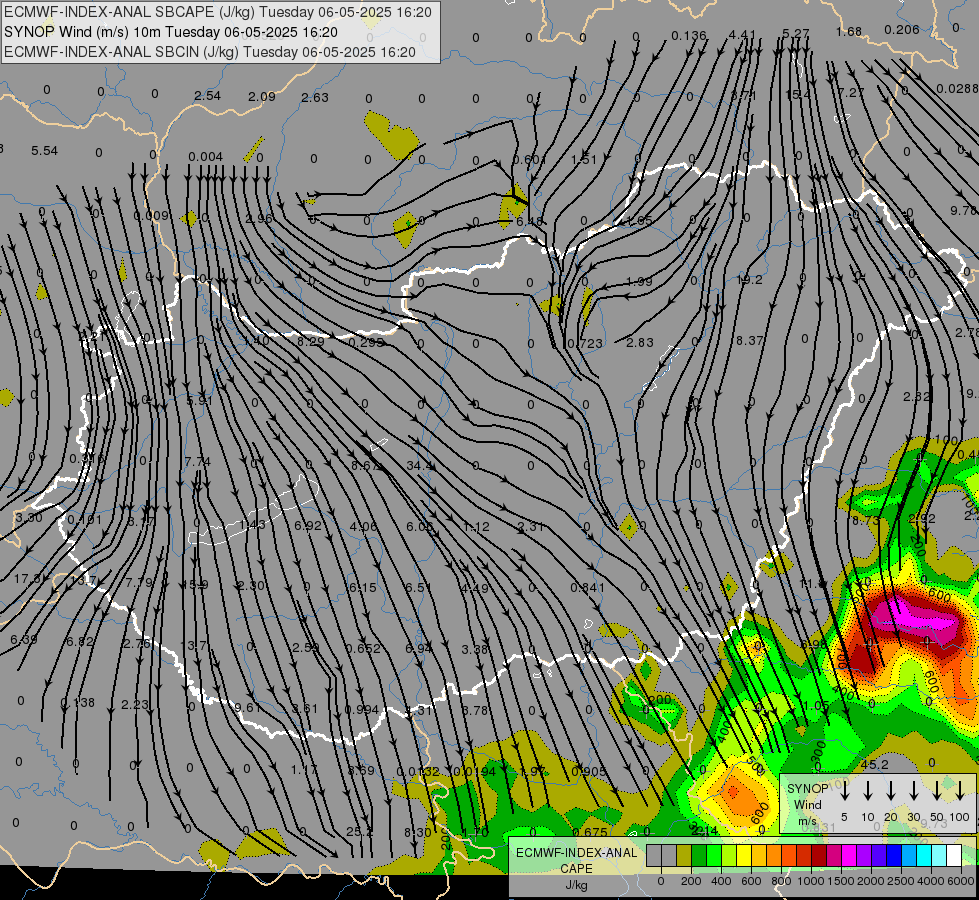Image resolution: width=979 pixels, height=900 pixels.
Task: Click the map value 0.841
Action: [588, 587]
